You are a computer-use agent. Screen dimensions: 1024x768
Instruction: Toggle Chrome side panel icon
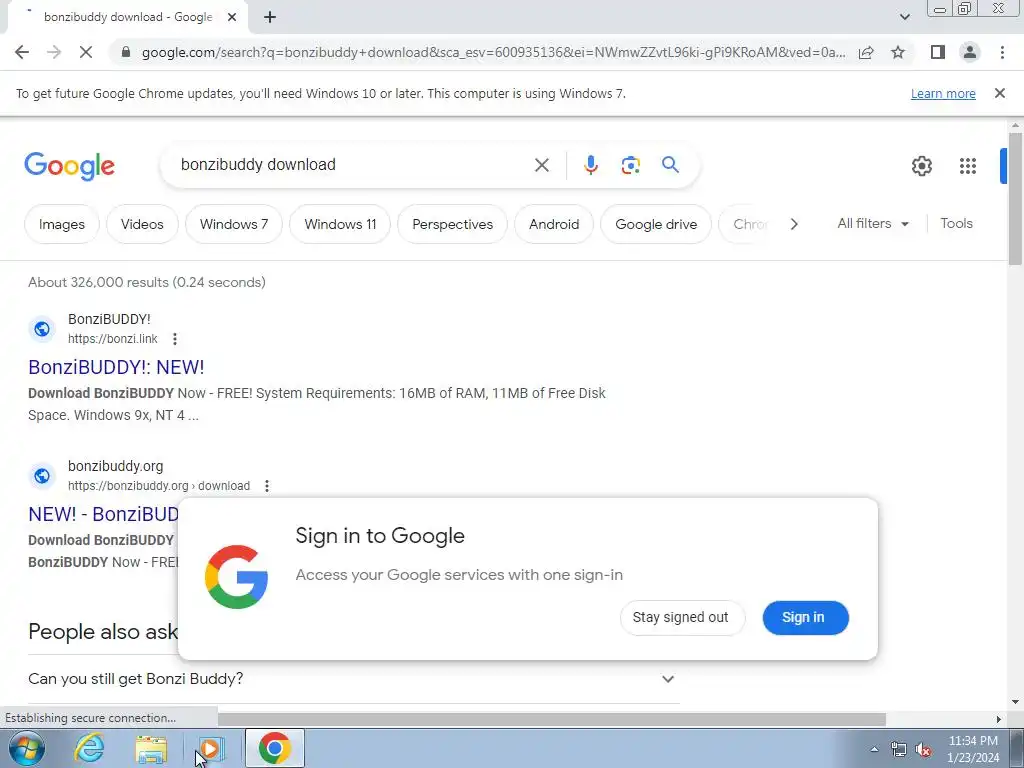(x=938, y=52)
